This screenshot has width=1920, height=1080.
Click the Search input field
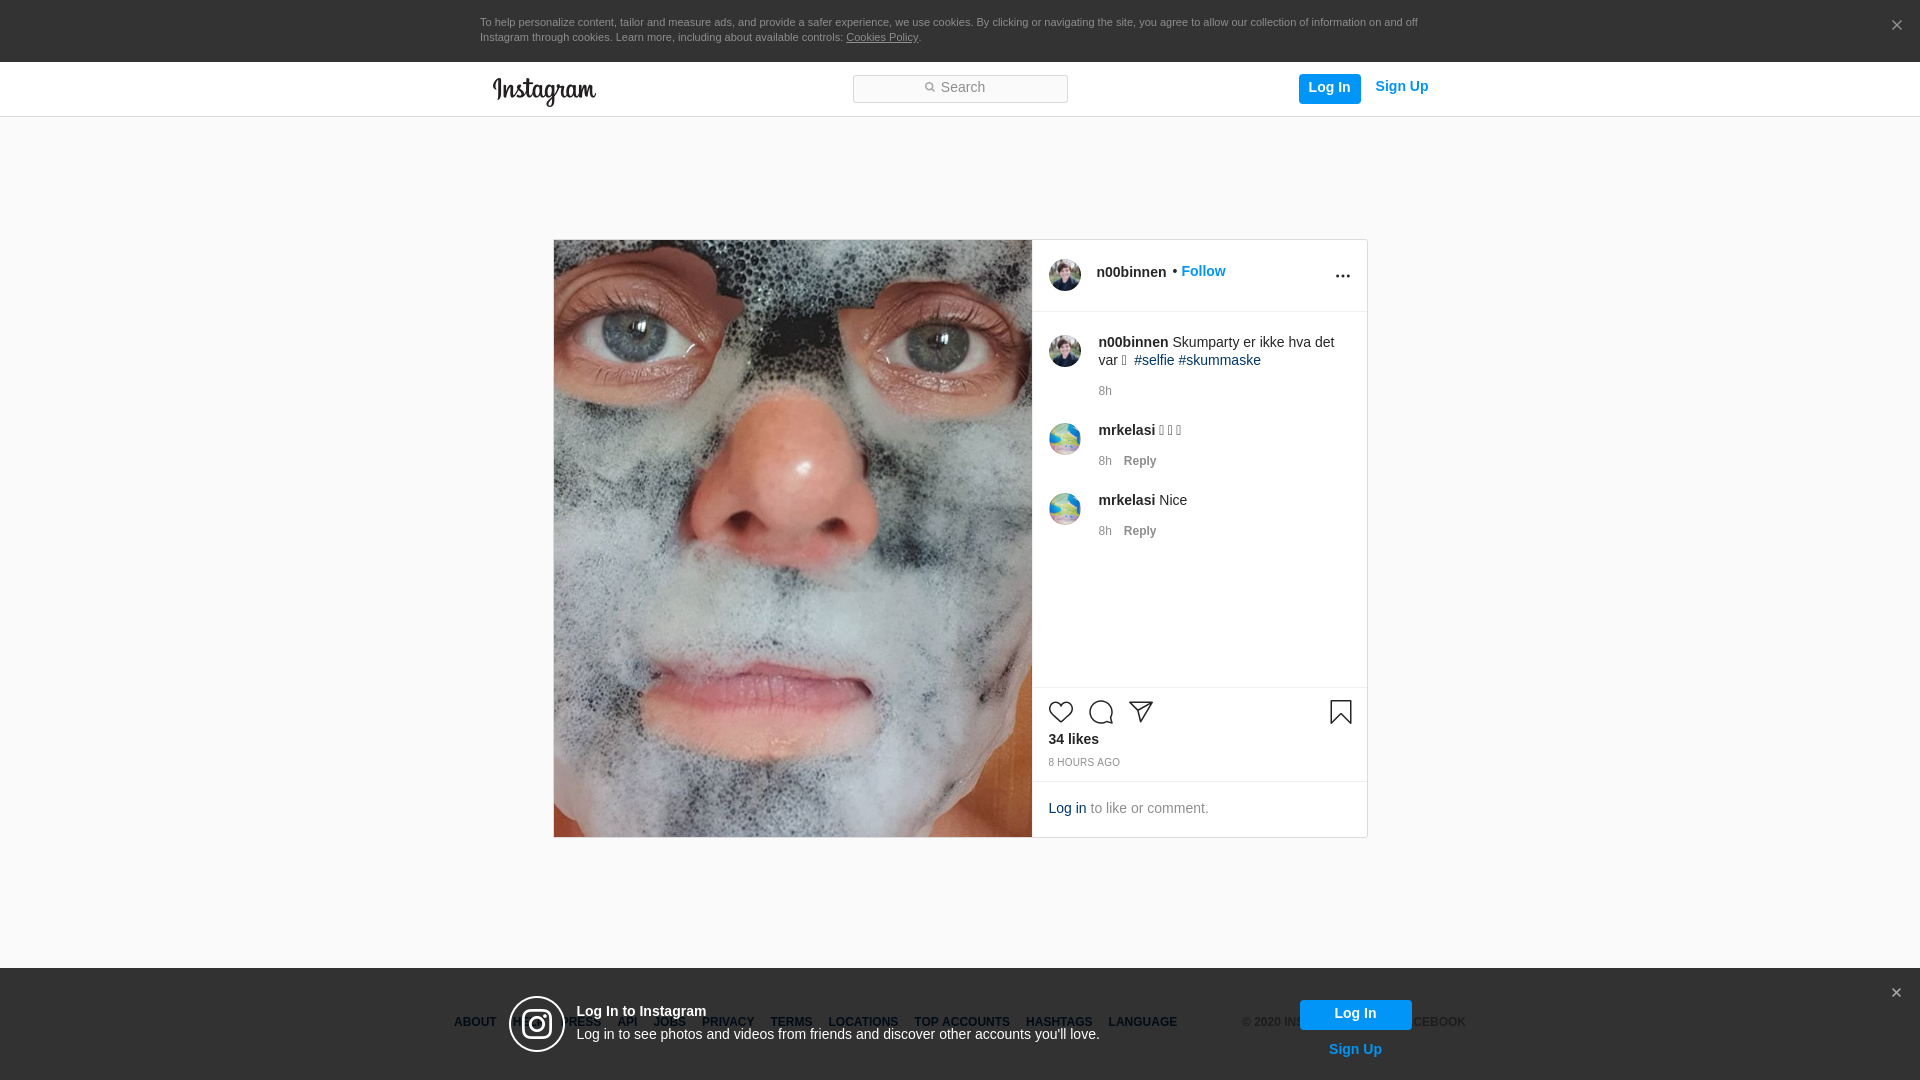[960, 88]
